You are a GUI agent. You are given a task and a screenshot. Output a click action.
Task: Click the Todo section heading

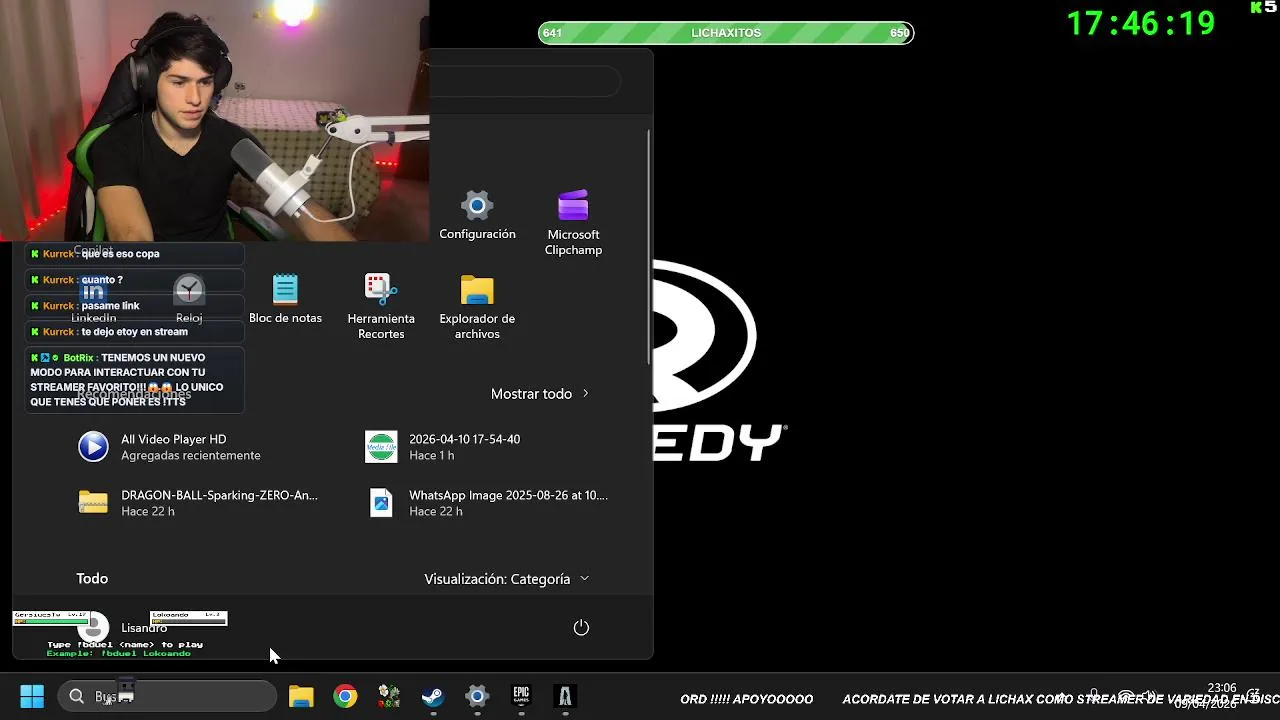92,579
